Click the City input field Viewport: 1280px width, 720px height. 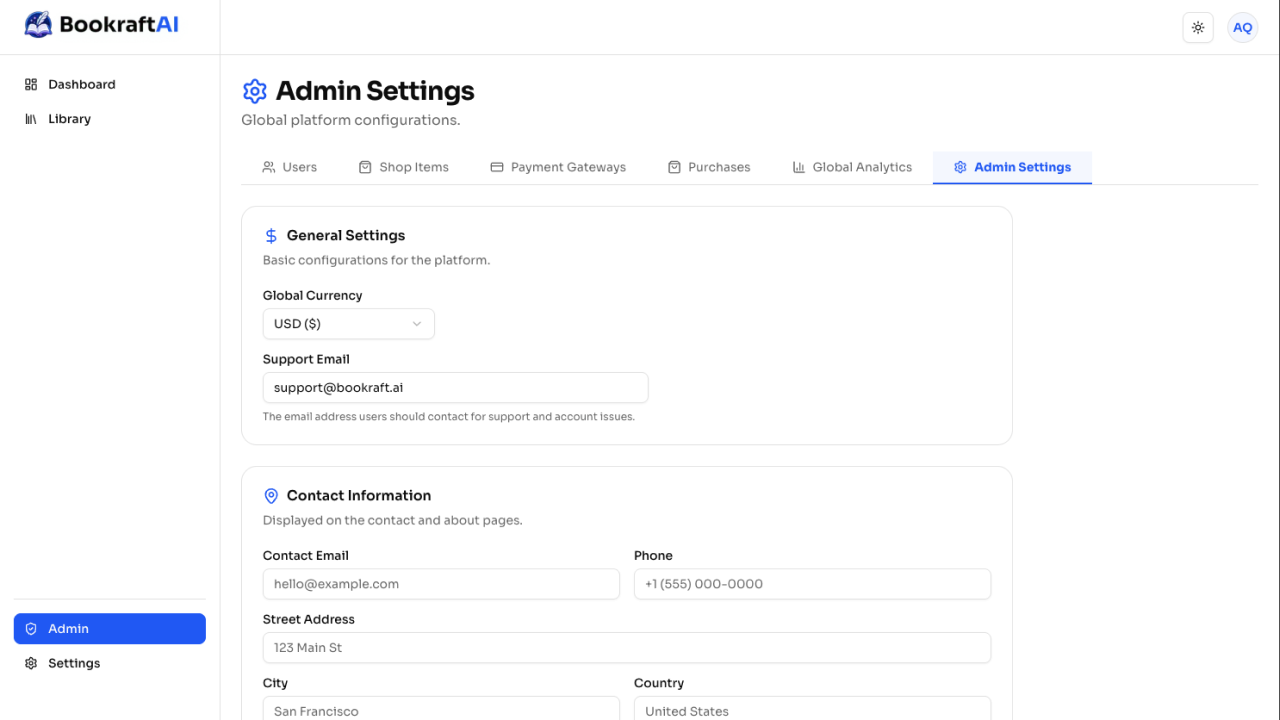(441, 710)
